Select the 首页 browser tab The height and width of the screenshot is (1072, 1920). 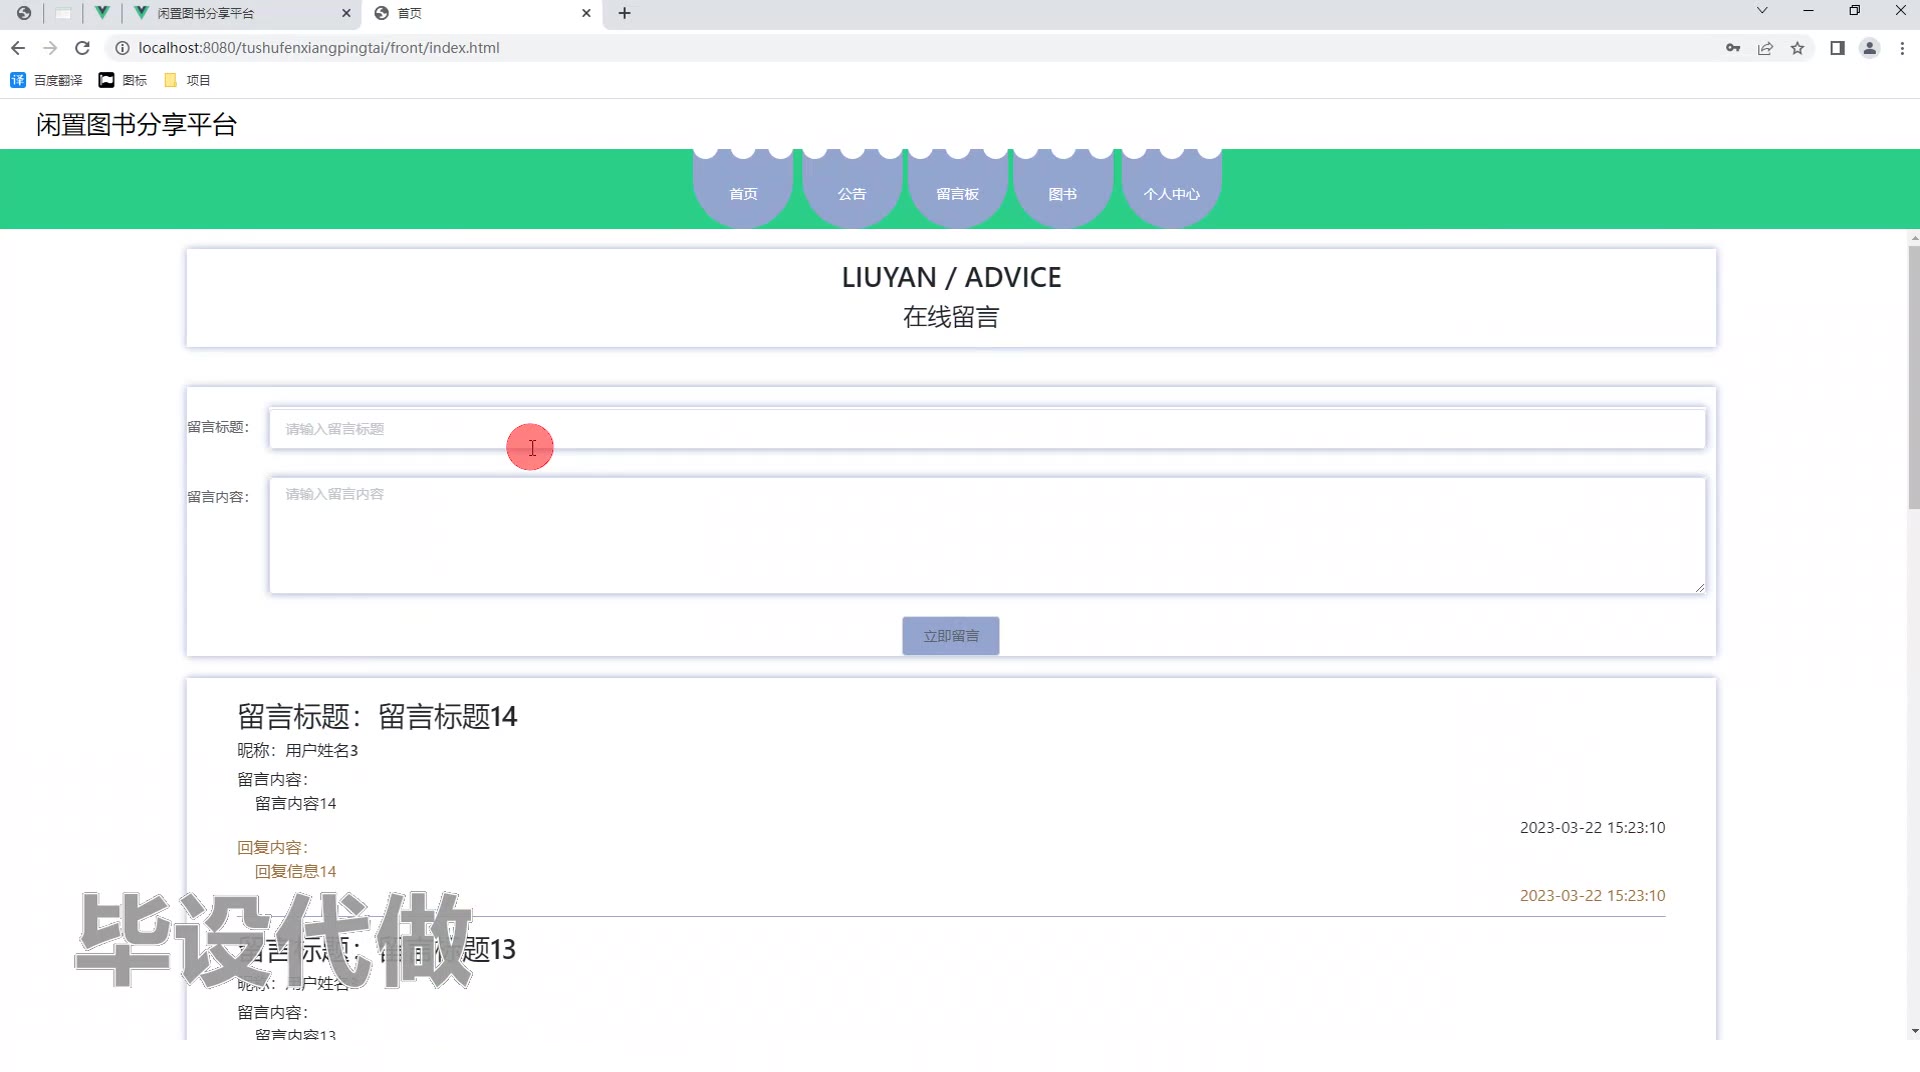point(482,13)
